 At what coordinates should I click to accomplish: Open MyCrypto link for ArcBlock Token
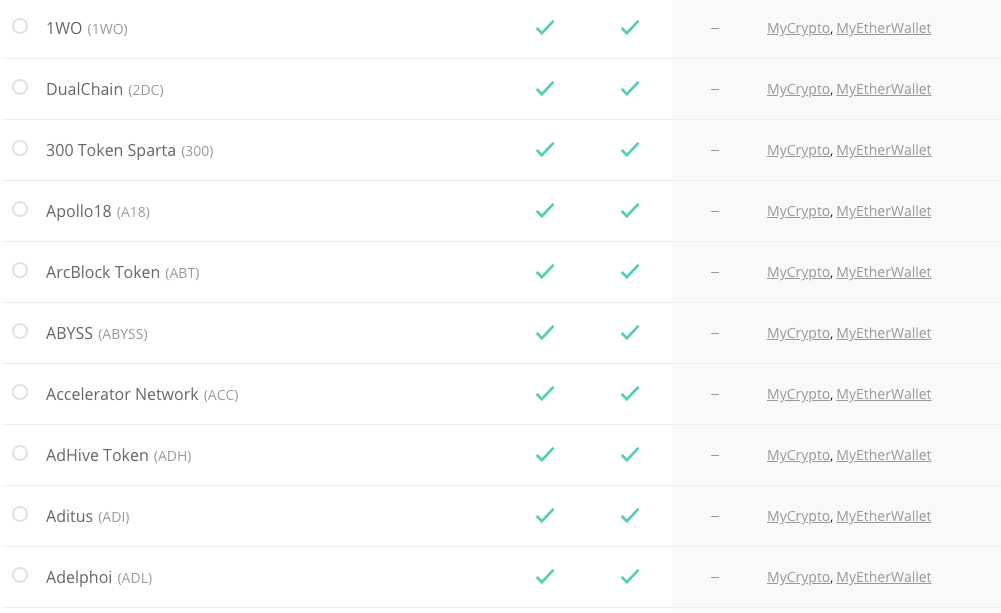point(798,272)
